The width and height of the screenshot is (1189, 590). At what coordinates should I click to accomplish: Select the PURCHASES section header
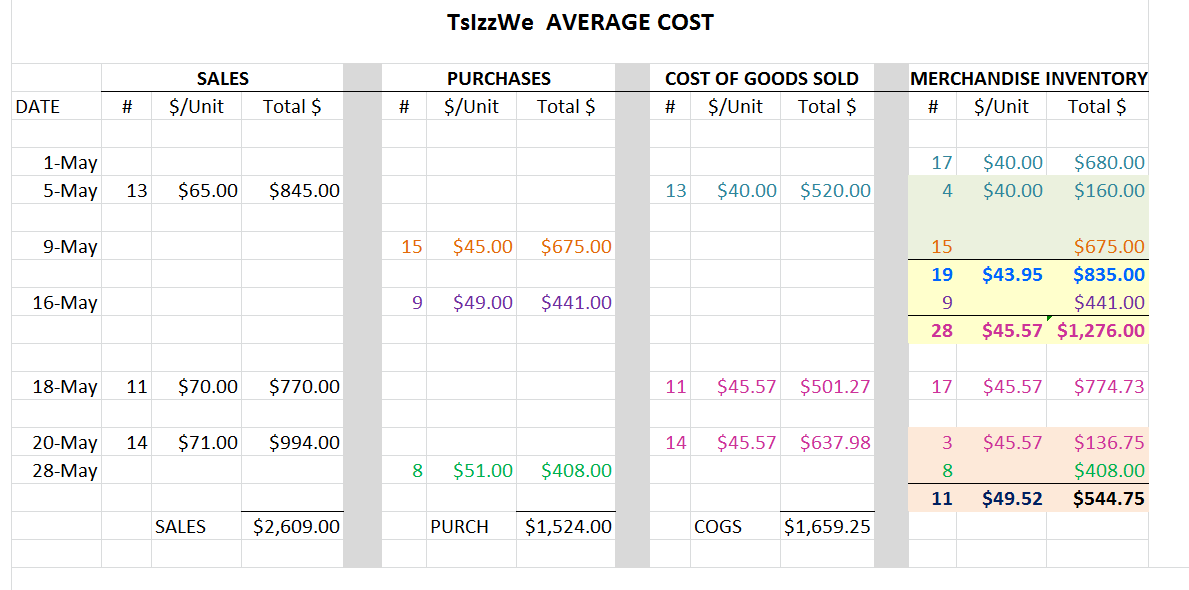pyautogui.click(x=499, y=78)
